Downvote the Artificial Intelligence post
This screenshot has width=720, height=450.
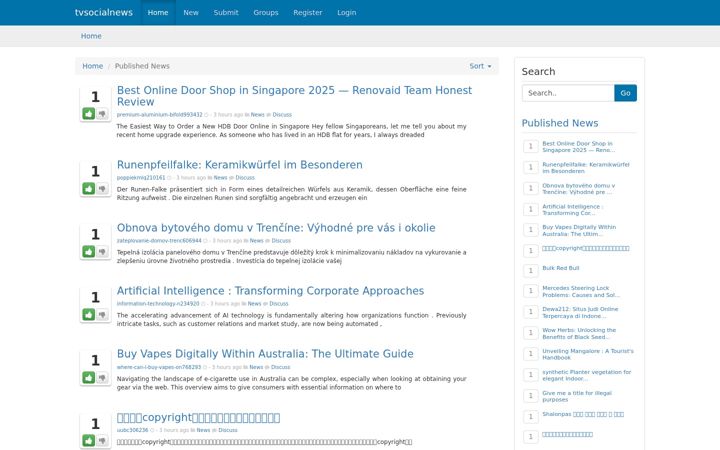click(102, 315)
